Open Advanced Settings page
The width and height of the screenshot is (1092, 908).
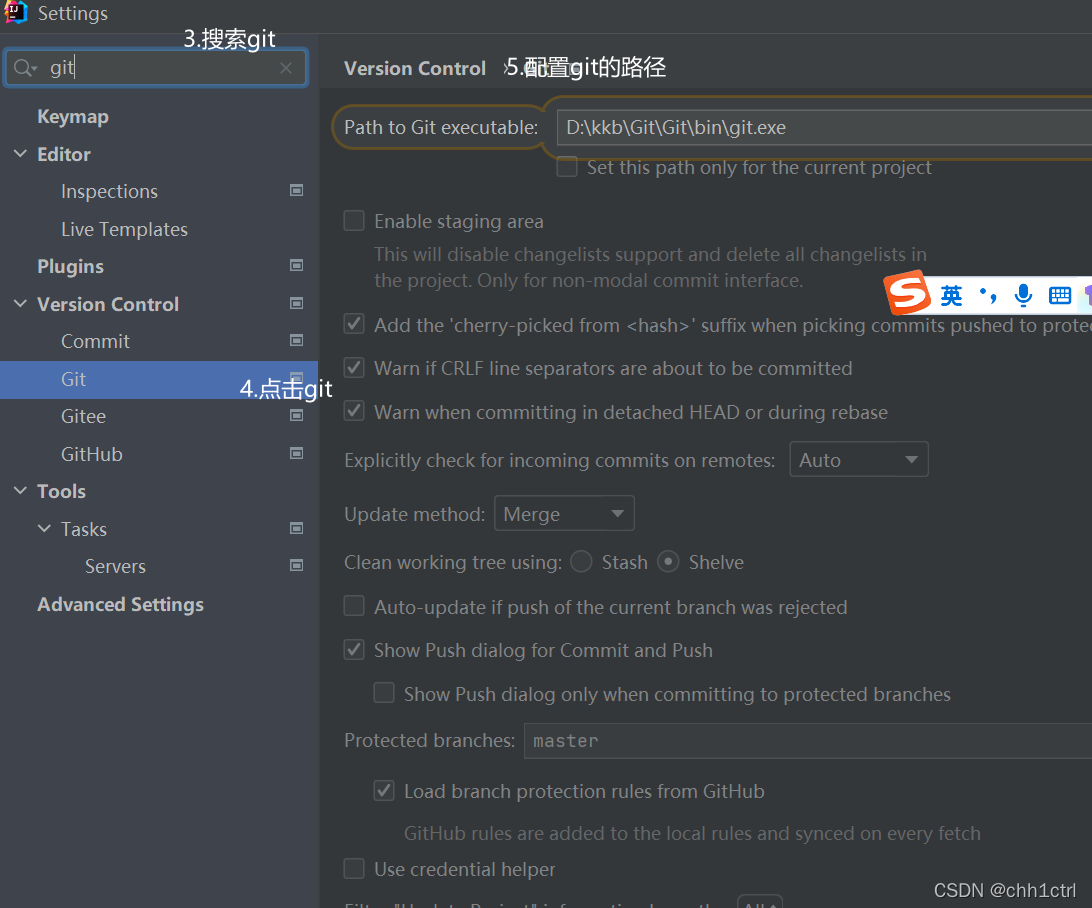click(120, 604)
